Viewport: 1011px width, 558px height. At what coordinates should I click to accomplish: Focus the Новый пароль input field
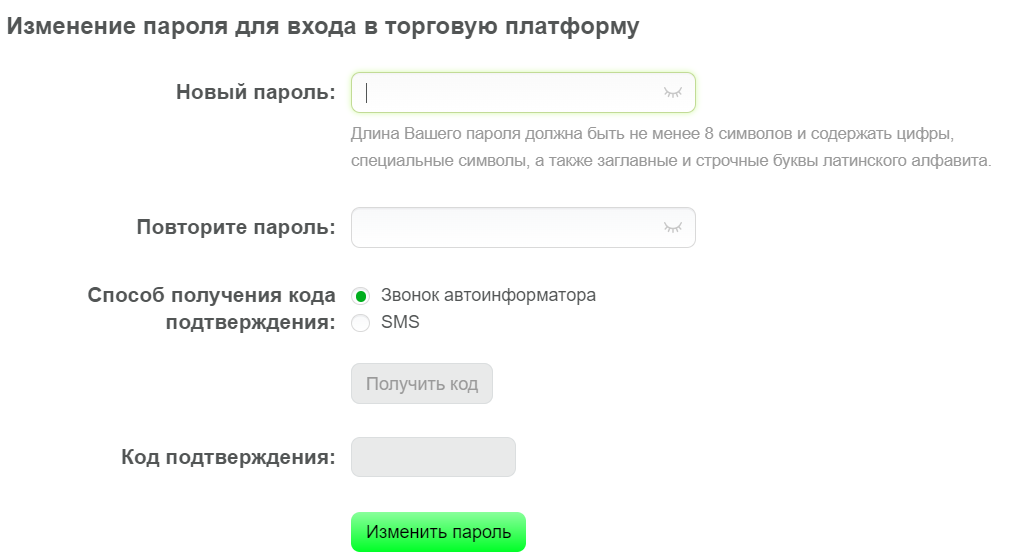pos(523,92)
